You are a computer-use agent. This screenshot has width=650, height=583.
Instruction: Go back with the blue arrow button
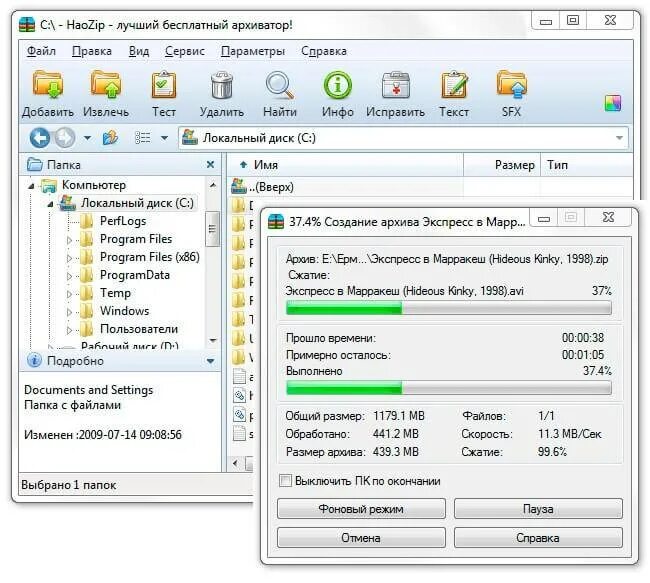pos(40,138)
